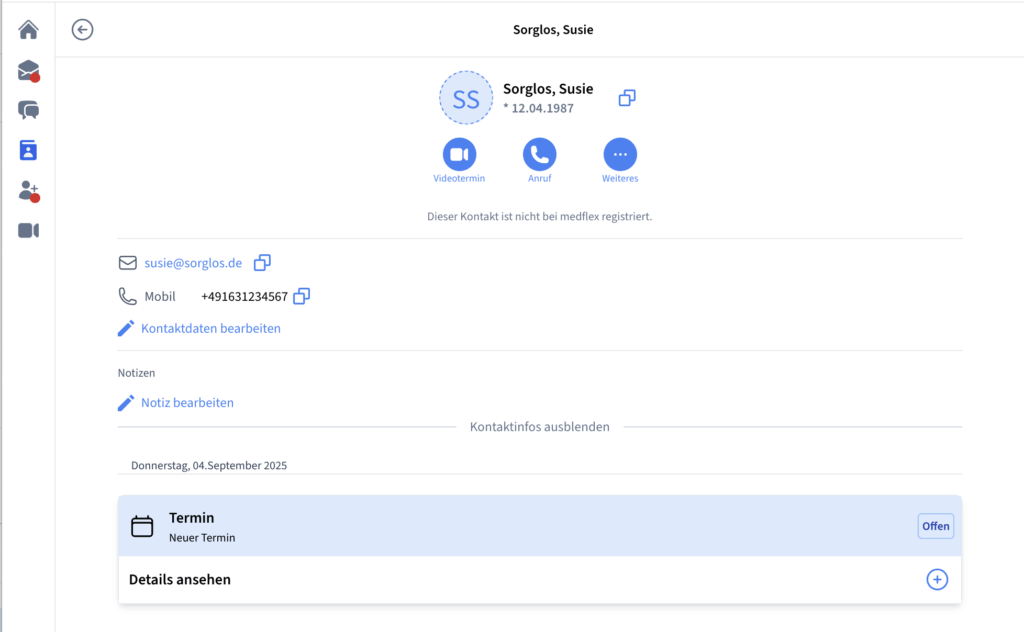Open the mail inbox sidebar icon
Viewport: 1024px width, 632px height.
(28, 71)
